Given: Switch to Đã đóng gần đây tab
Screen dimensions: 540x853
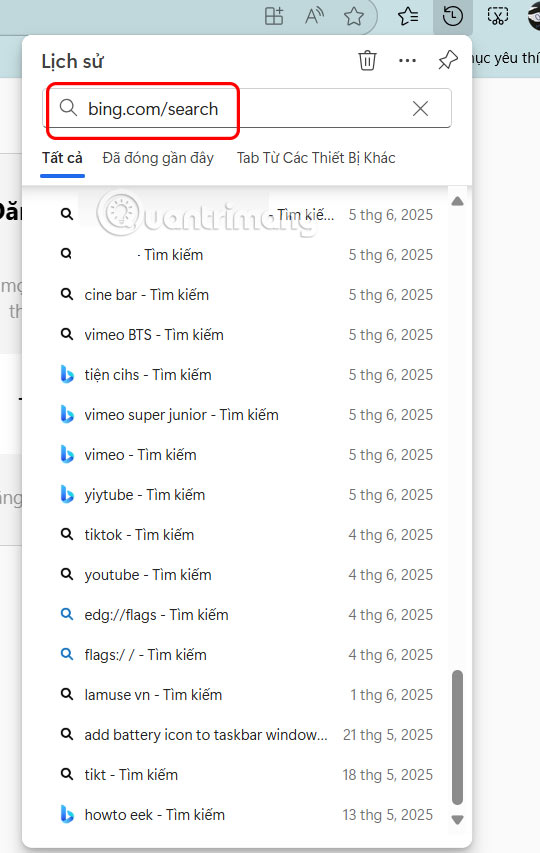Looking at the screenshot, I should tap(158, 158).
